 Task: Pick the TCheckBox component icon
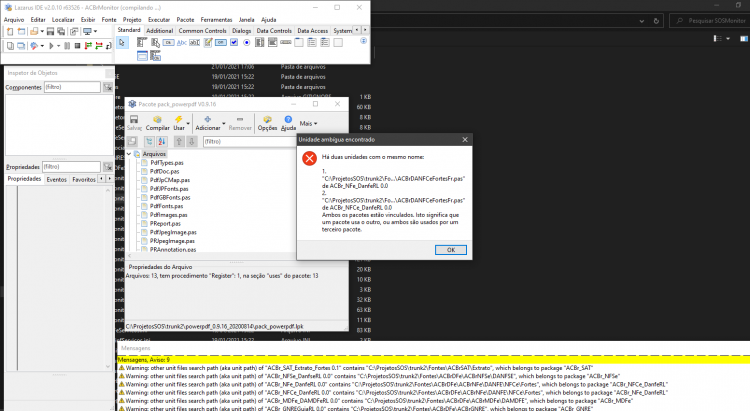click(234, 43)
